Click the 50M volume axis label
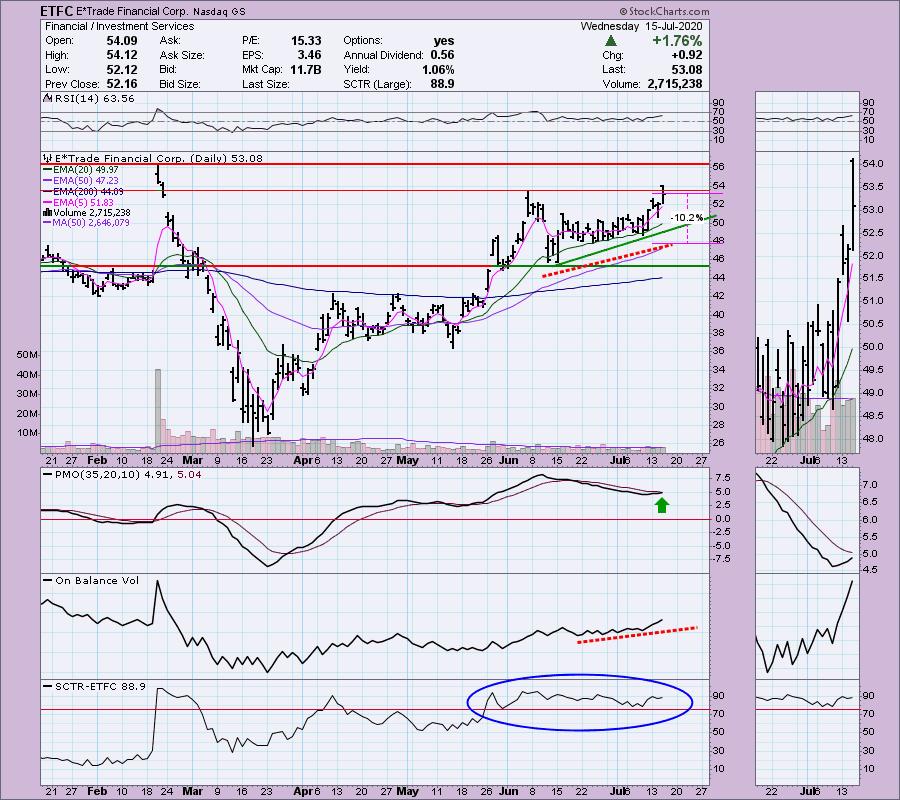This screenshot has height=800, width=900. click(x=28, y=355)
